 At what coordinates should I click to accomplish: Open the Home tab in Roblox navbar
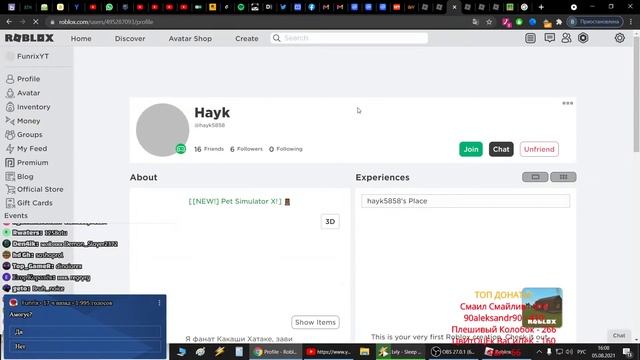coord(81,38)
